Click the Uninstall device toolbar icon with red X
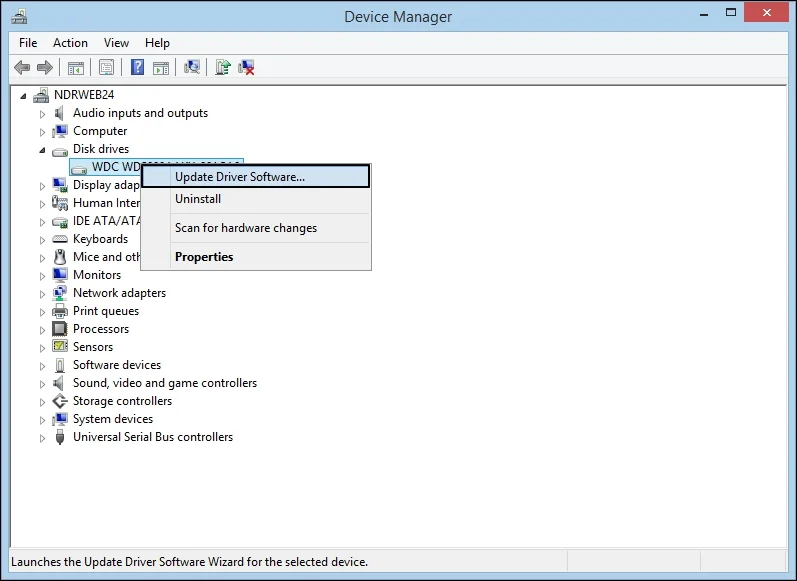Image resolution: width=797 pixels, height=581 pixels. tap(247, 67)
